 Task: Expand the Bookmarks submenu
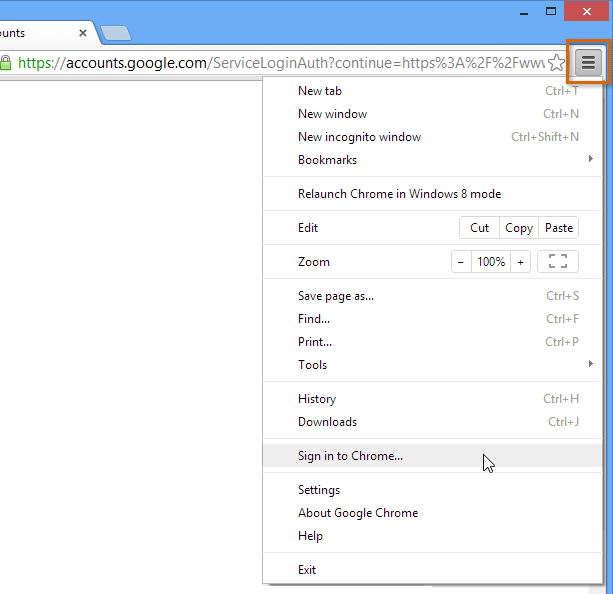(x=432, y=160)
